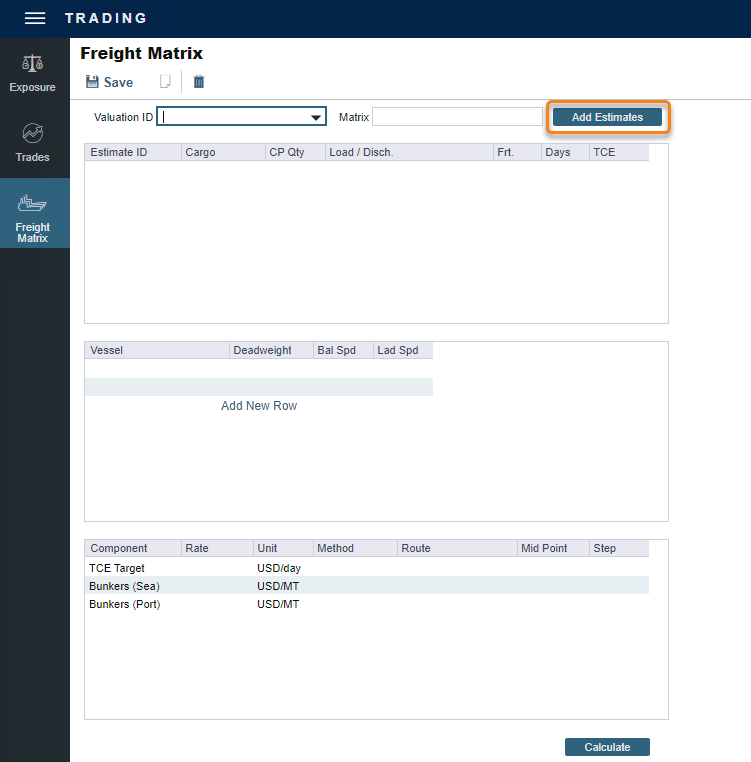The image size is (751, 762).
Task: Click Add New Row in vessel table
Action: tap(259, 406)
